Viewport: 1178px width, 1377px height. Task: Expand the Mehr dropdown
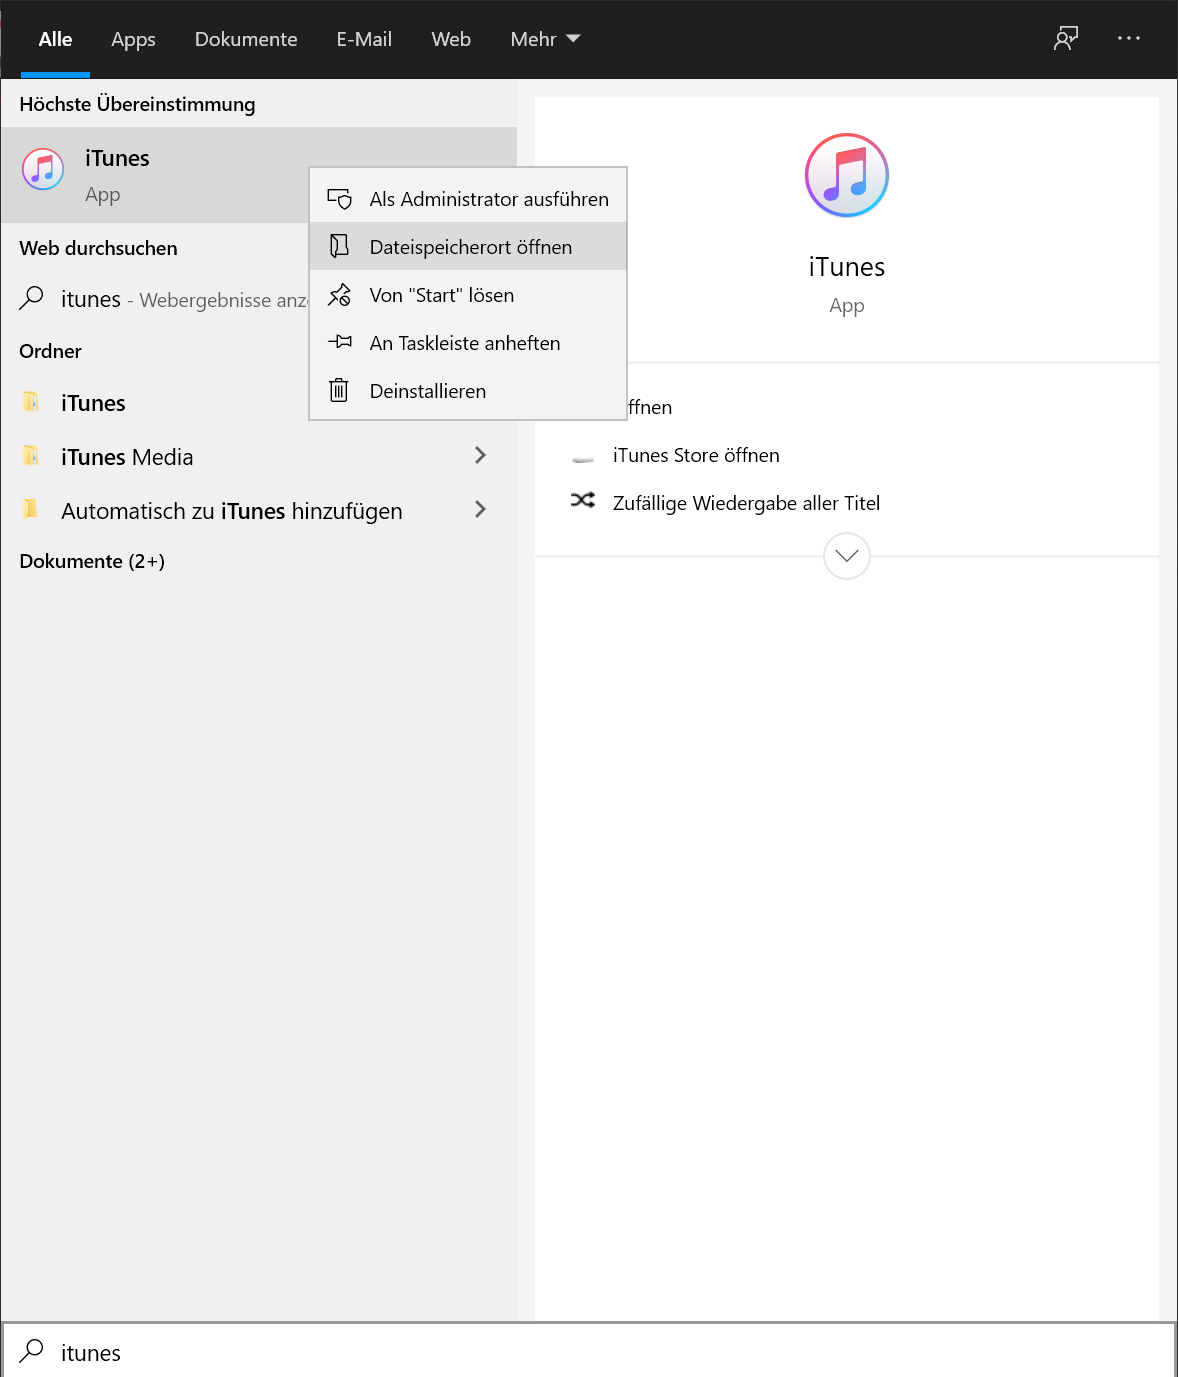[x=545, y=39]
